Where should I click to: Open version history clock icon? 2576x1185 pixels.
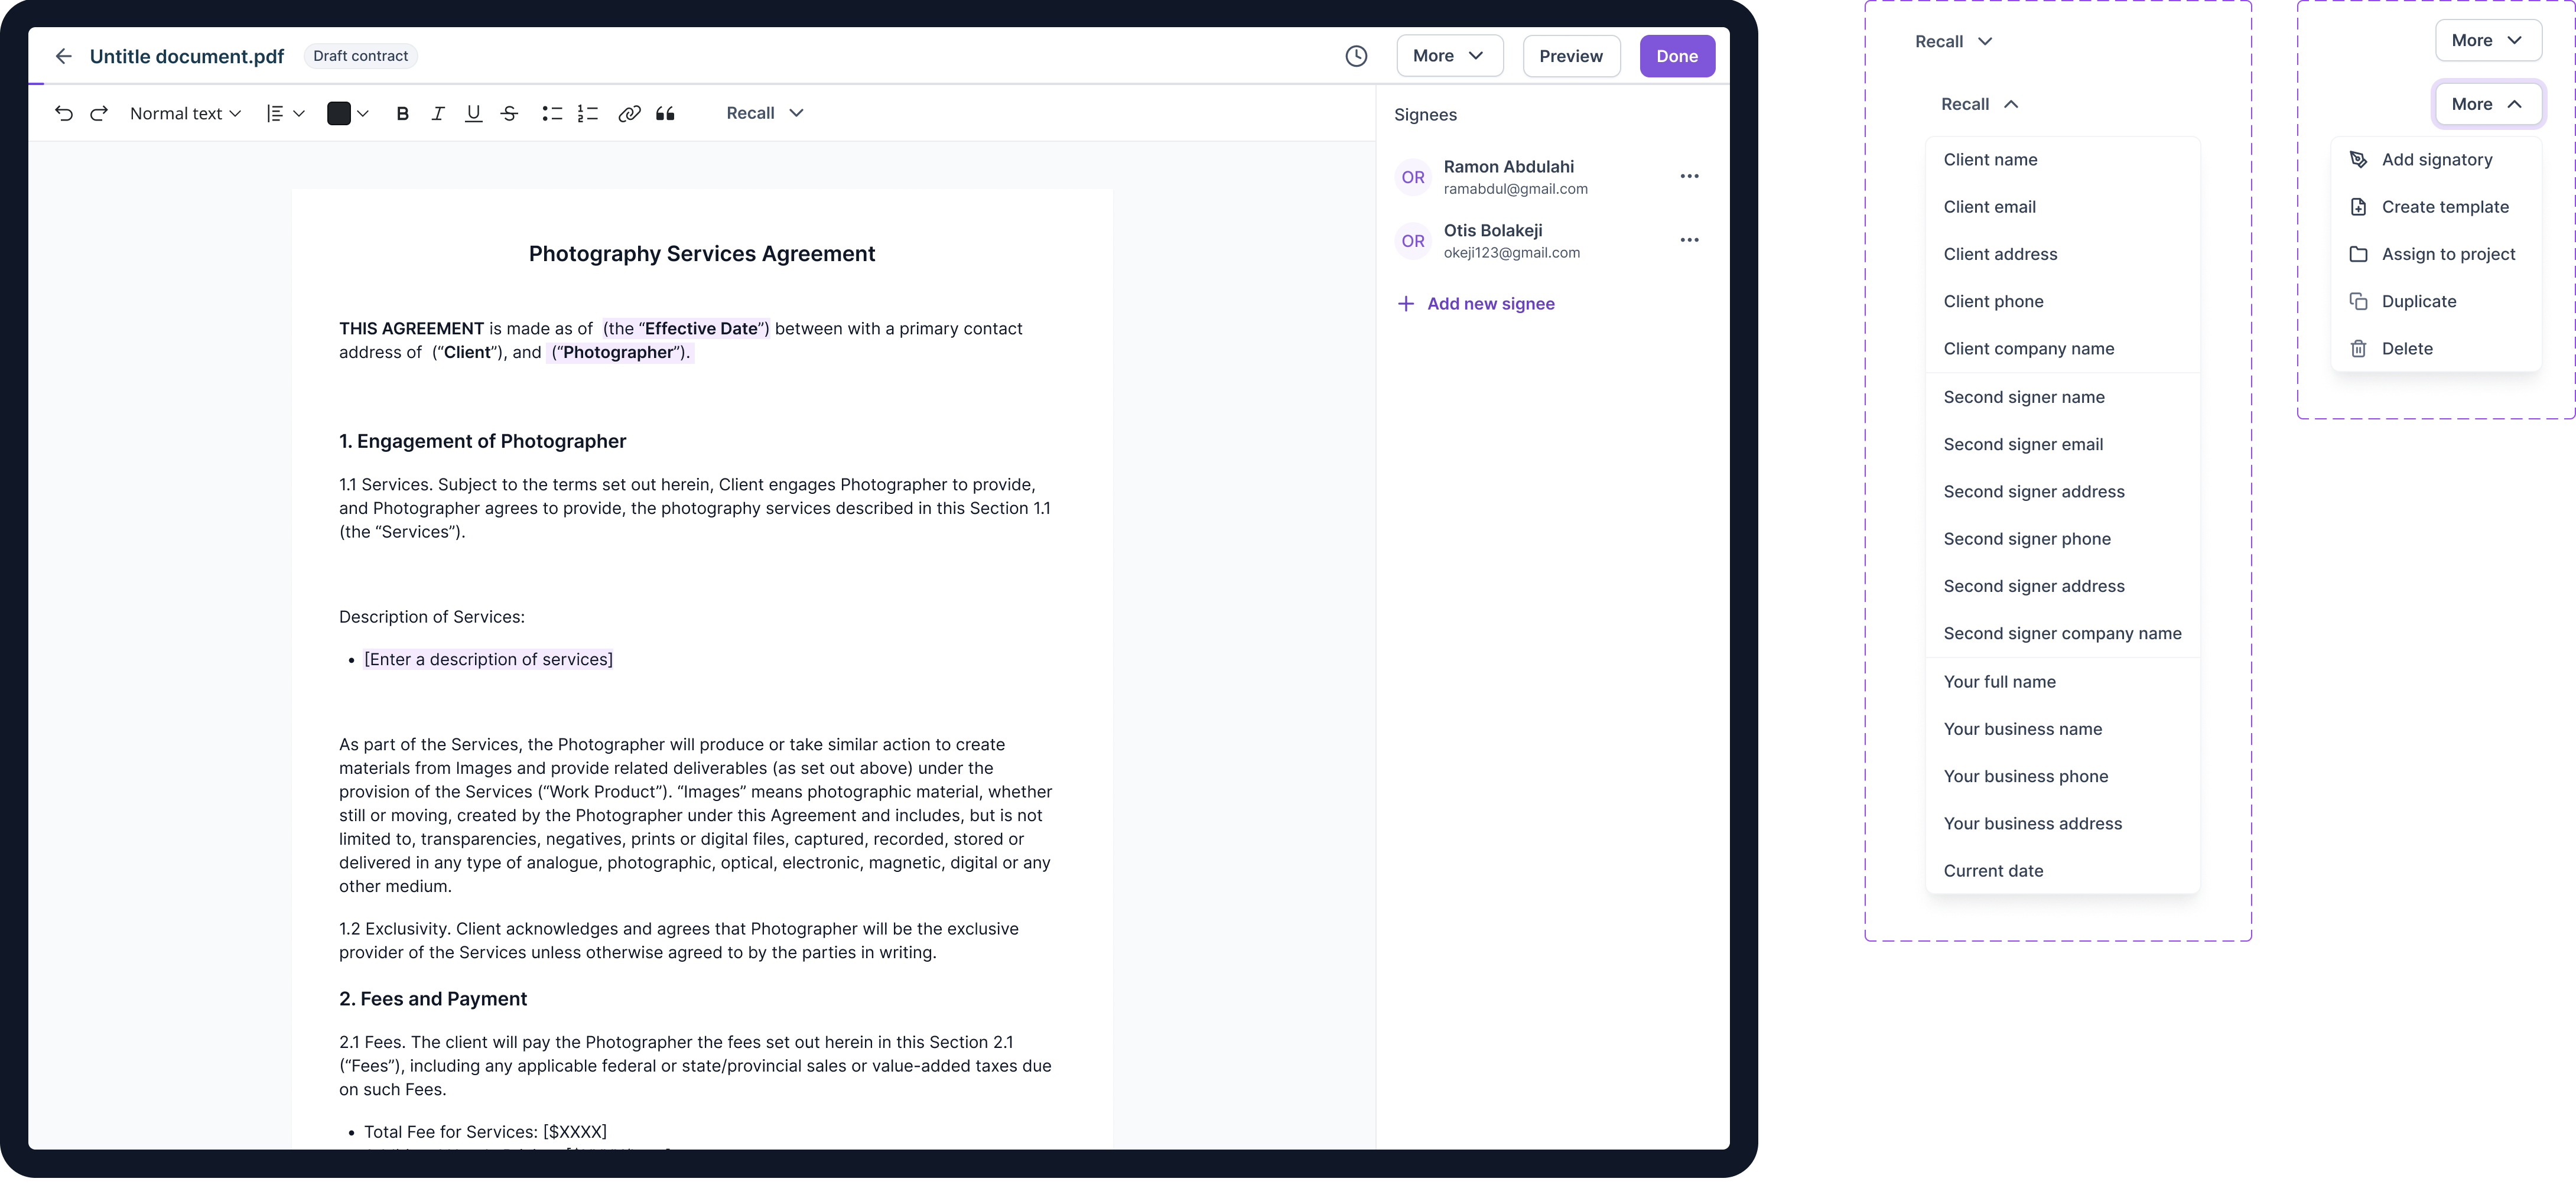click(x=1356, y=56)
